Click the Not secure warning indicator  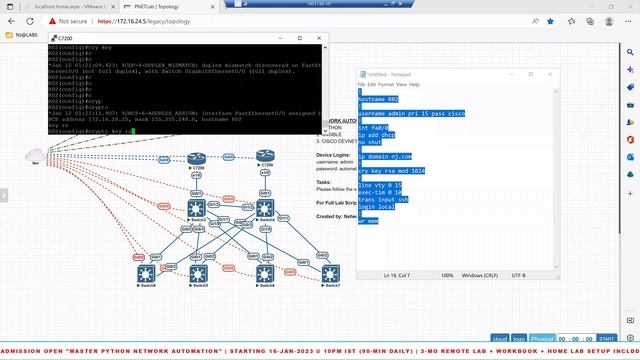point(68,21)
